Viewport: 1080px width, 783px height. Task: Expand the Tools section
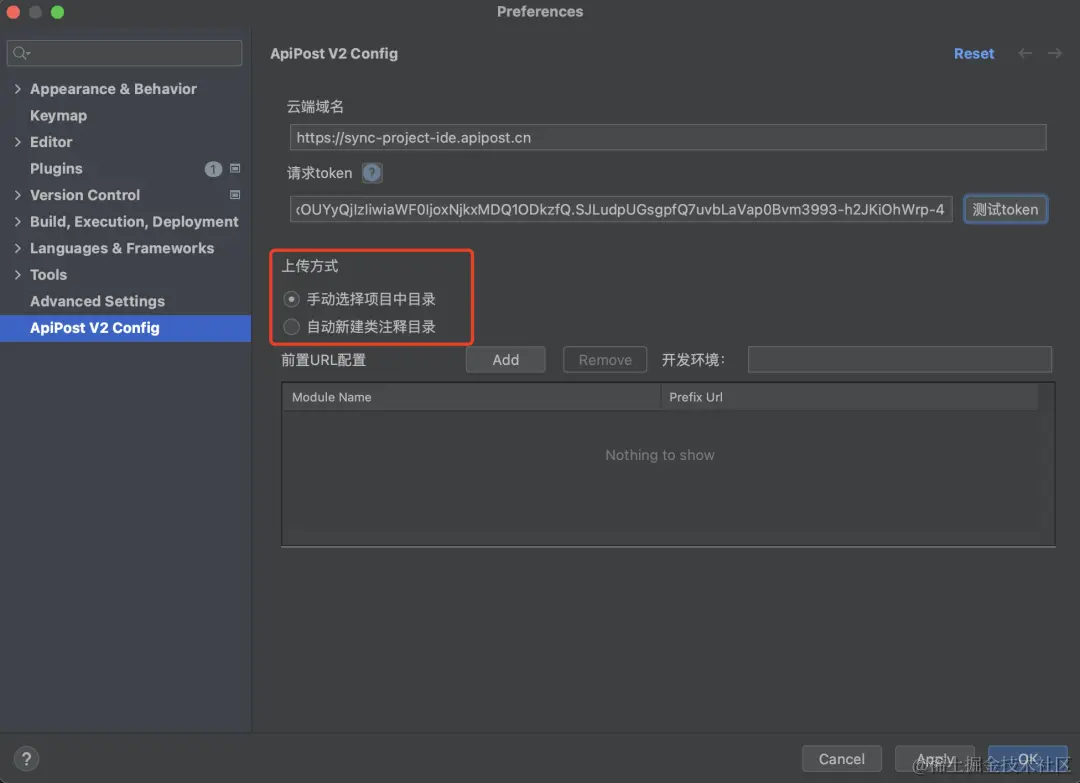tap(17, 275)
